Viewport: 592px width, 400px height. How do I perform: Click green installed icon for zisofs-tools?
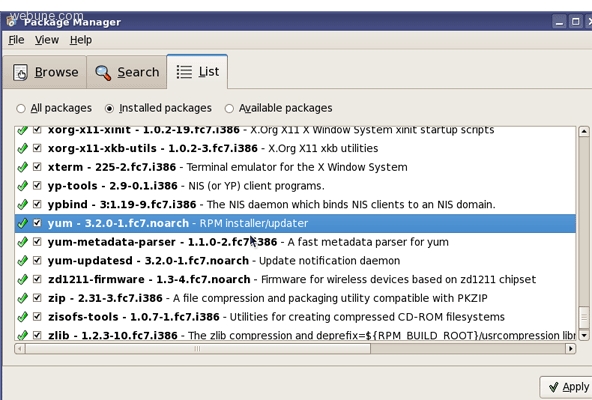[x=23, y=317]
